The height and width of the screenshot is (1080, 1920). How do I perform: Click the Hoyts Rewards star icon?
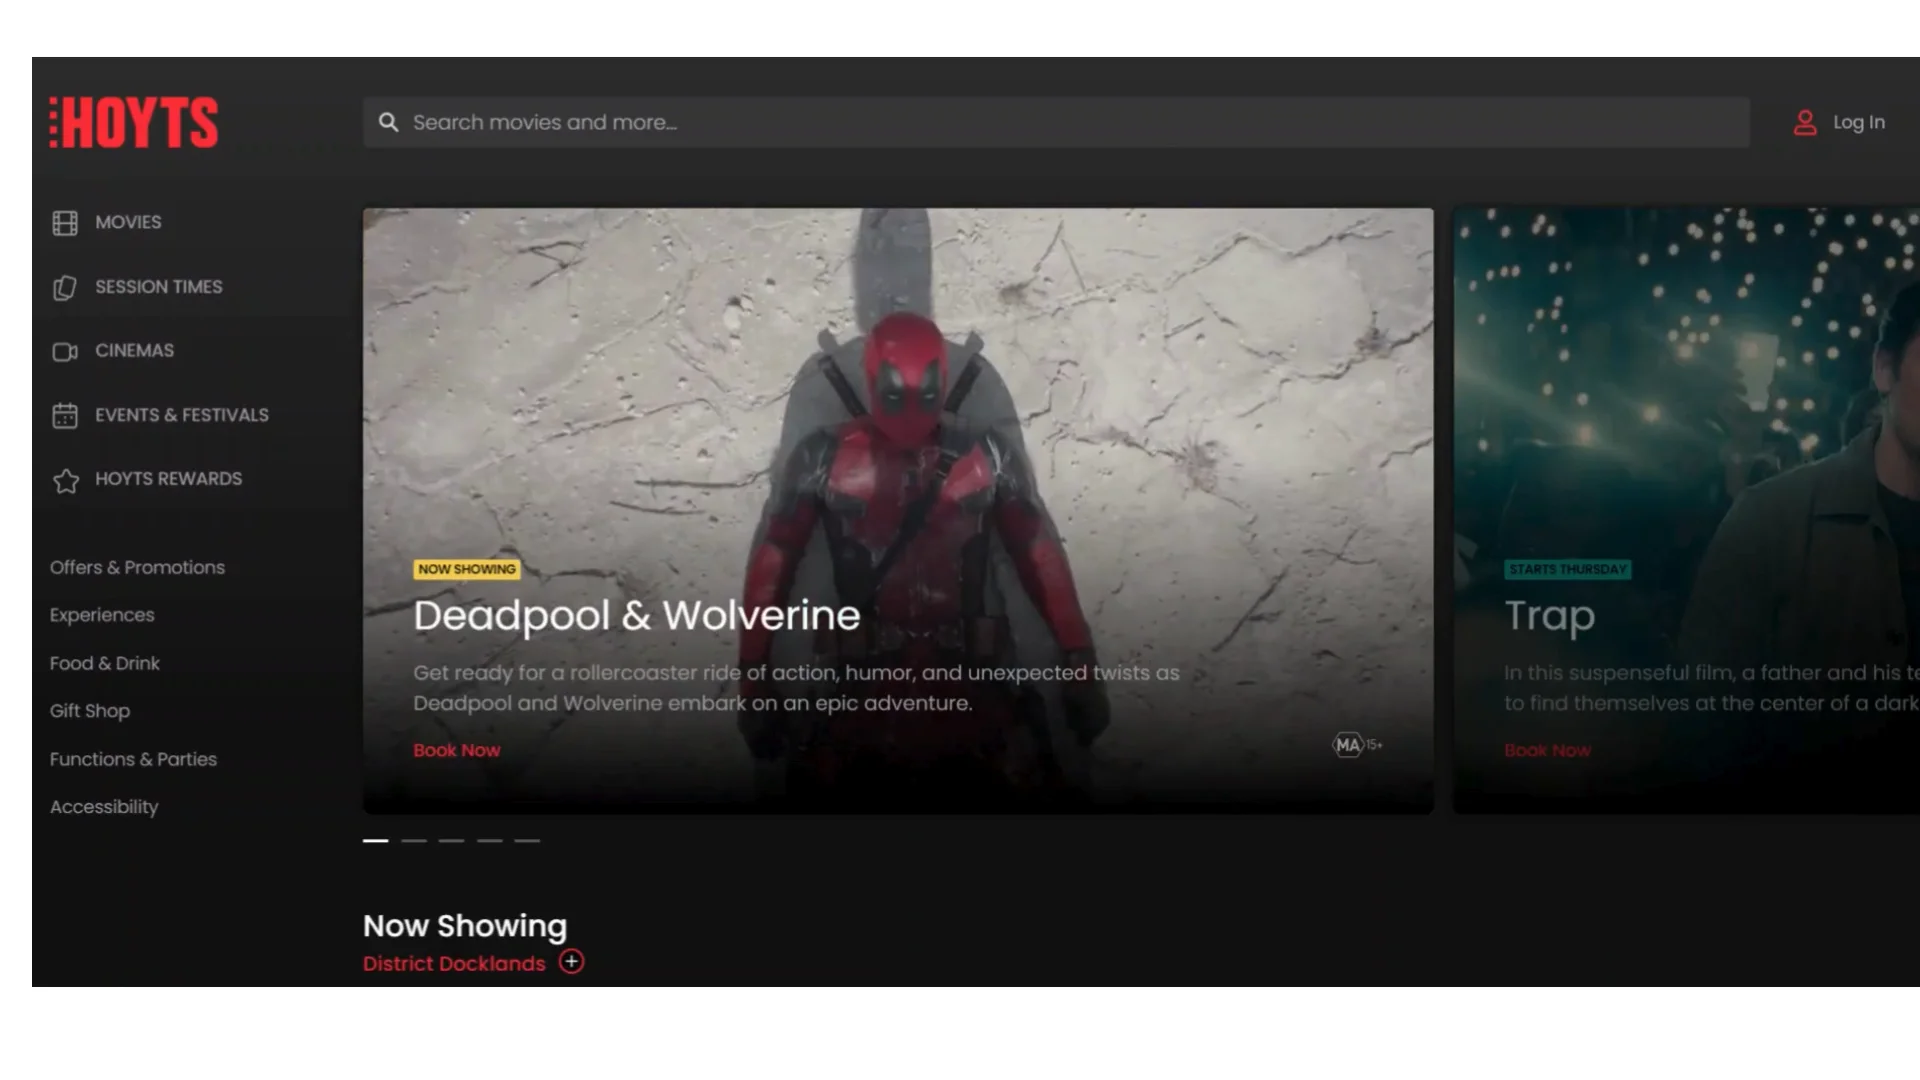(66, 481)
